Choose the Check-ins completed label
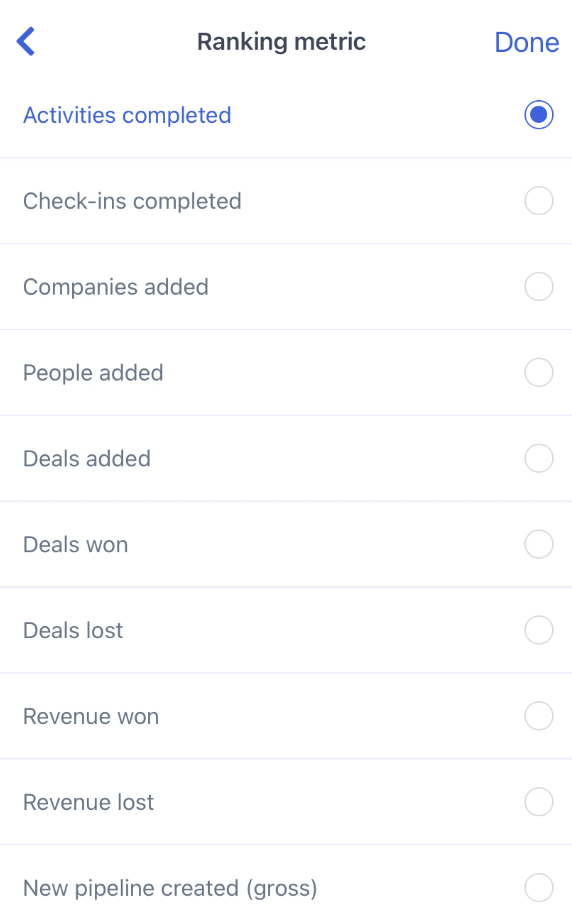Screen dimensions: 572x910 click(x=132, y=201)
